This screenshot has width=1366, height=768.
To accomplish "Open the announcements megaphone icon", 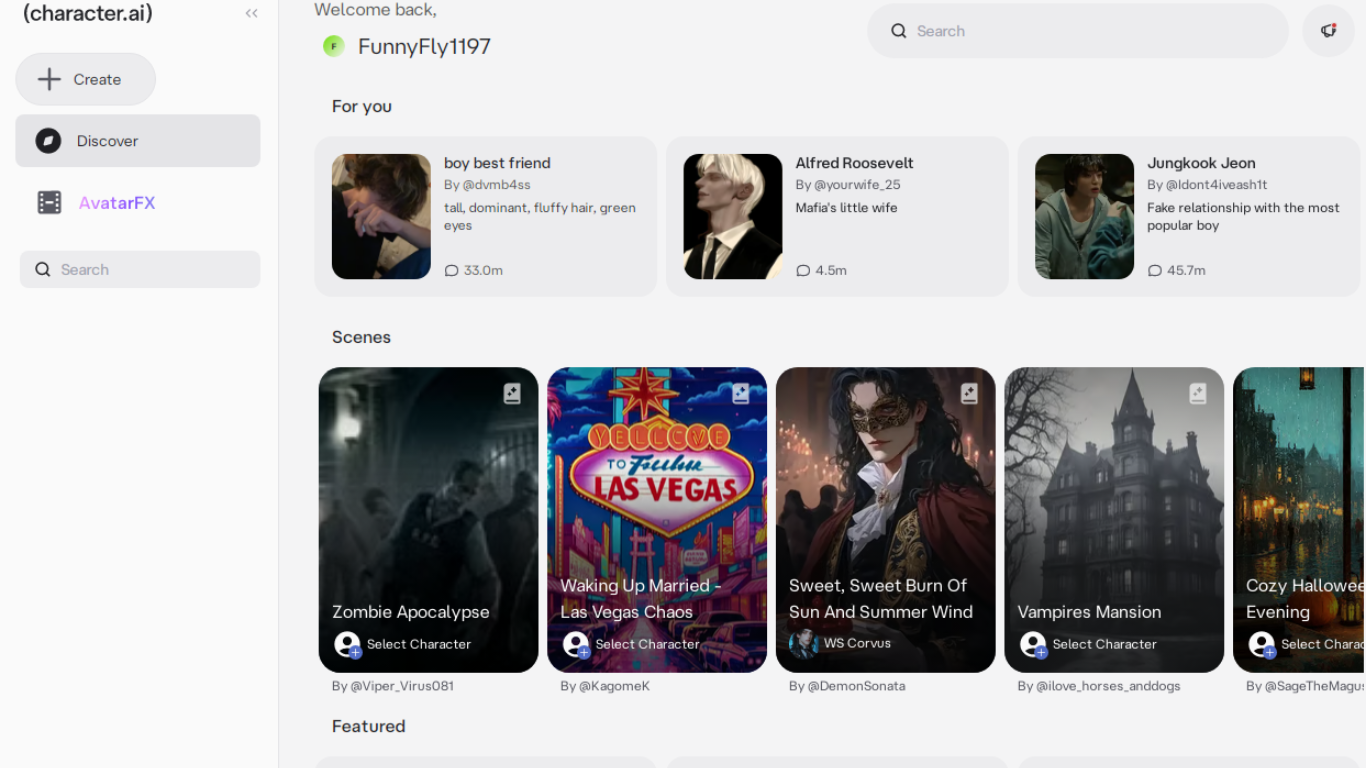I will coord(1328,31).
